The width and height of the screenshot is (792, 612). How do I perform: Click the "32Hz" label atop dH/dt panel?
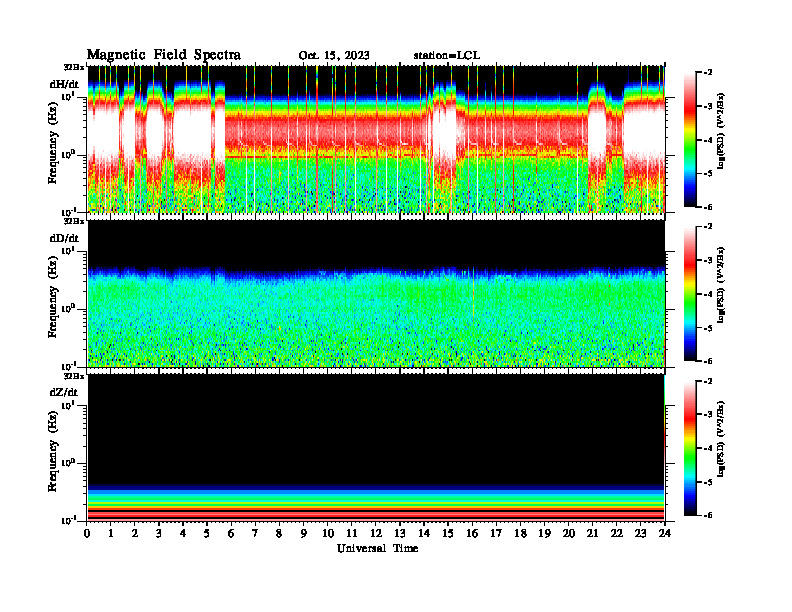pos(74,67)
